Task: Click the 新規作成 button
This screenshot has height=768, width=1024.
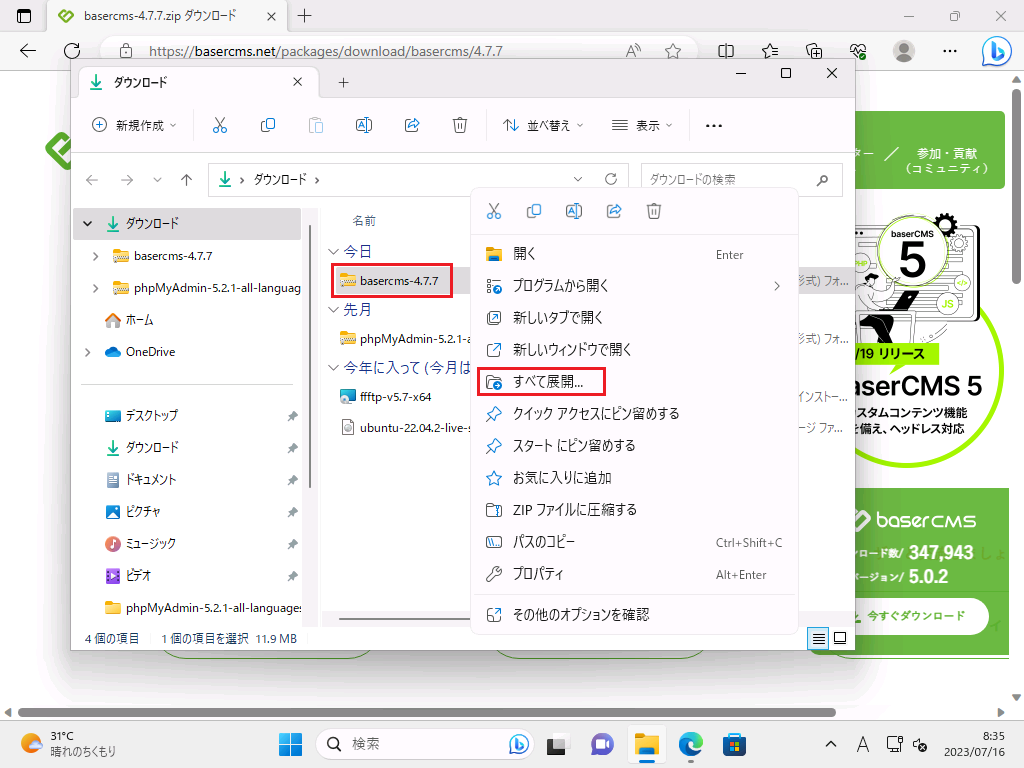Action: click(x=134, y=125)
